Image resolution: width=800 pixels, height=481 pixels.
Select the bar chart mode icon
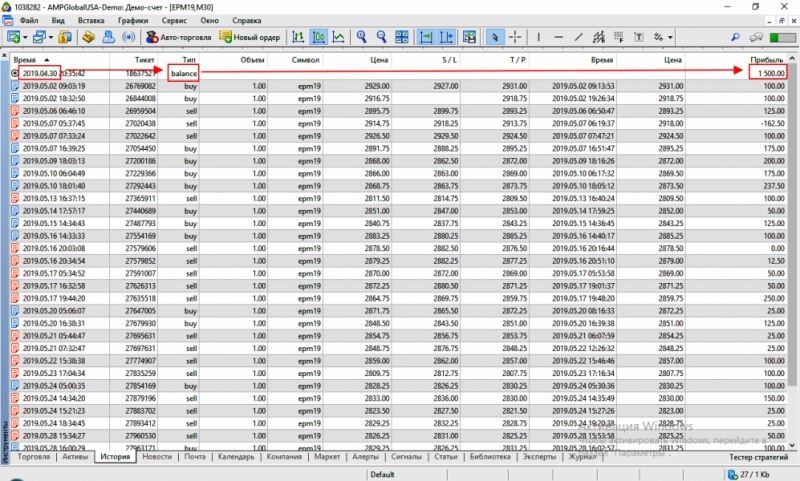coord(299,37)
